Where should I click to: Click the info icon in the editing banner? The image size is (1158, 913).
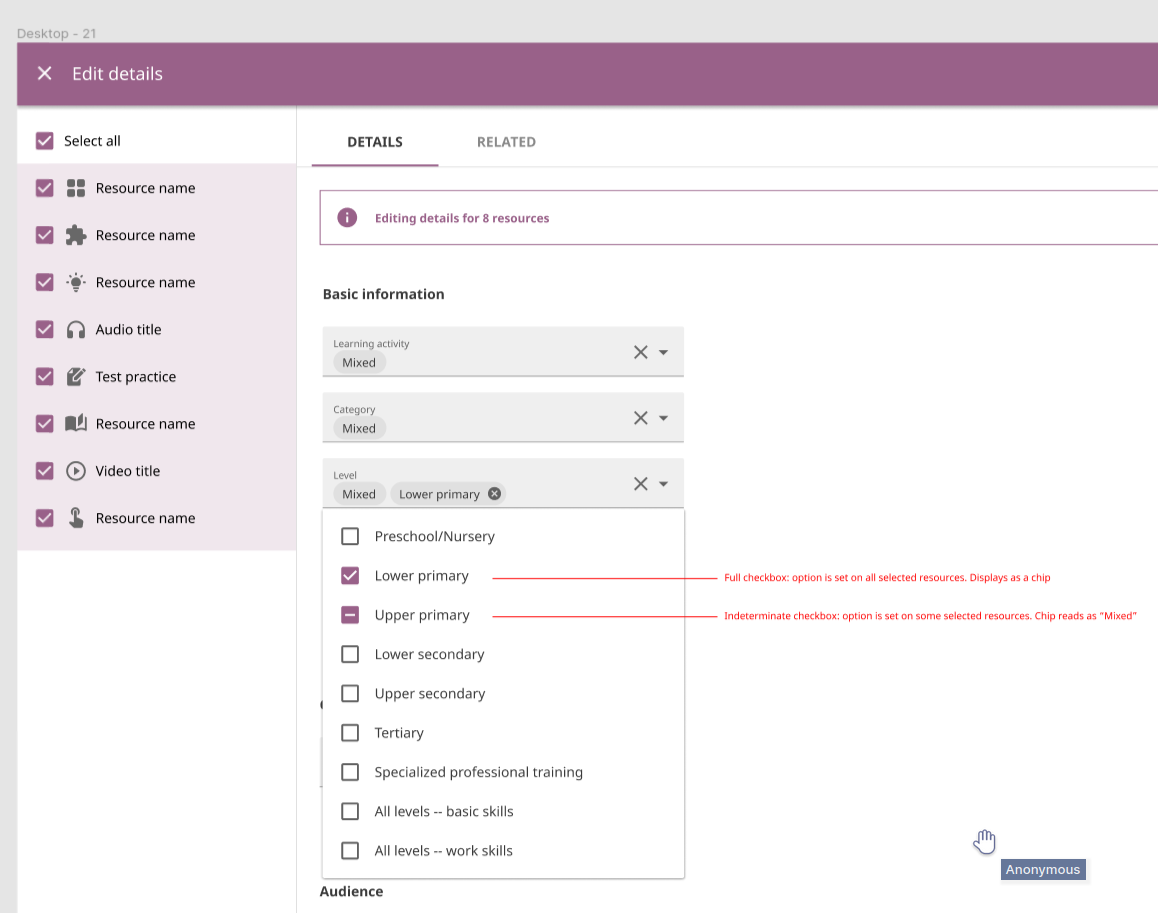[345, 217]
